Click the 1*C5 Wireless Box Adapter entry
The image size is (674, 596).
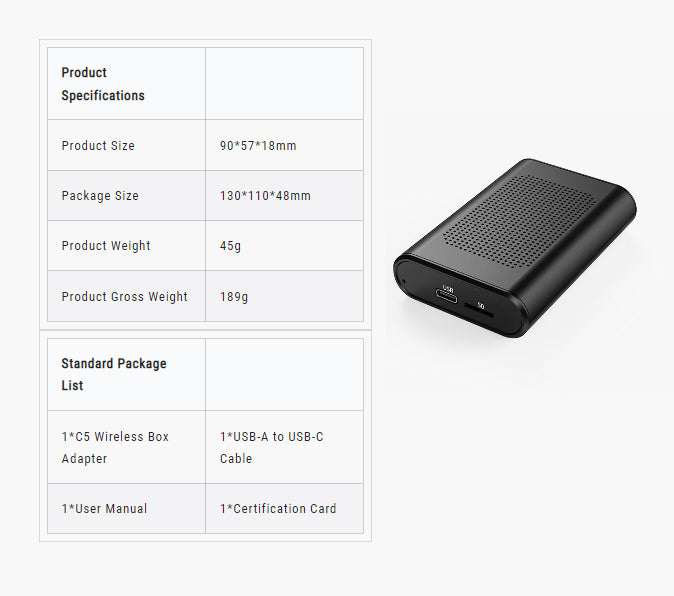[115, 447]
